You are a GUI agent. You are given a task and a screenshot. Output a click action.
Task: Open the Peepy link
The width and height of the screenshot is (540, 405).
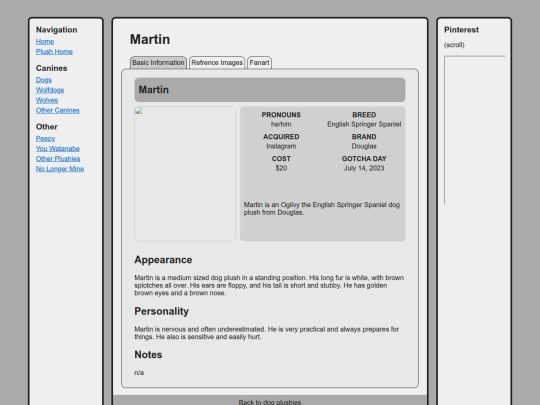tap(45, 138)
